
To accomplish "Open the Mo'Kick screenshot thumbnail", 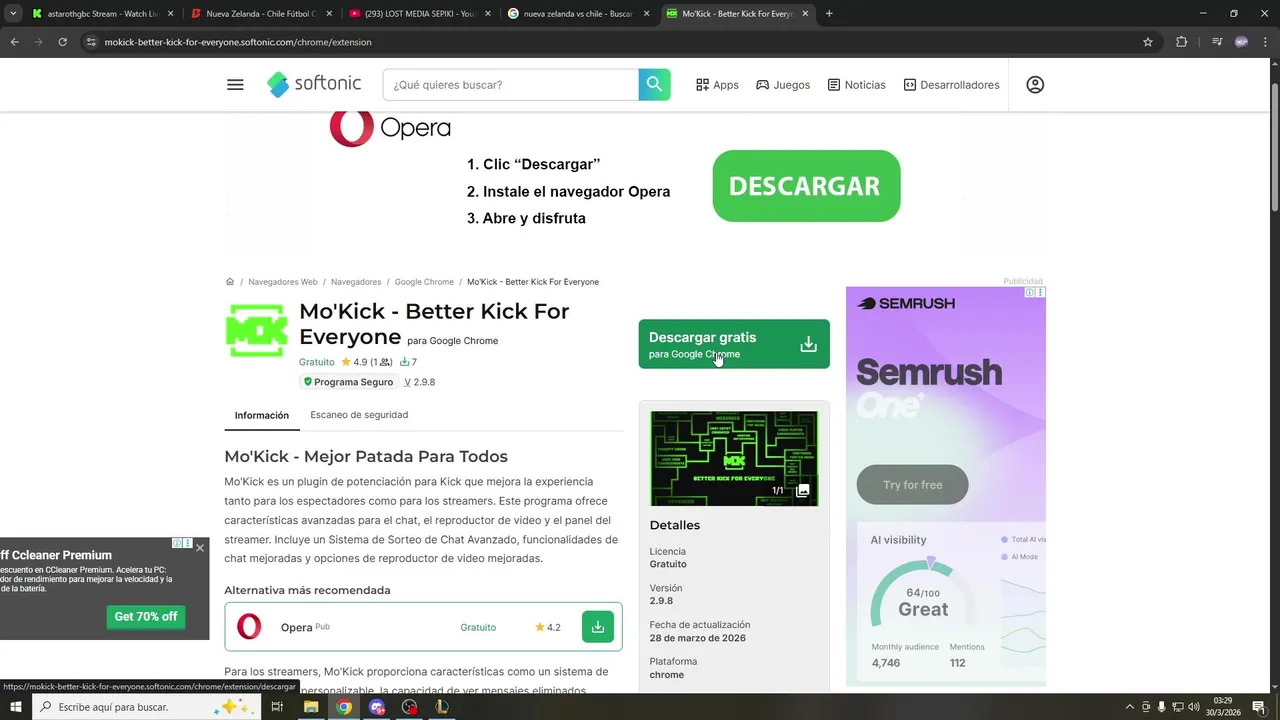I will (x=734, y=458).
